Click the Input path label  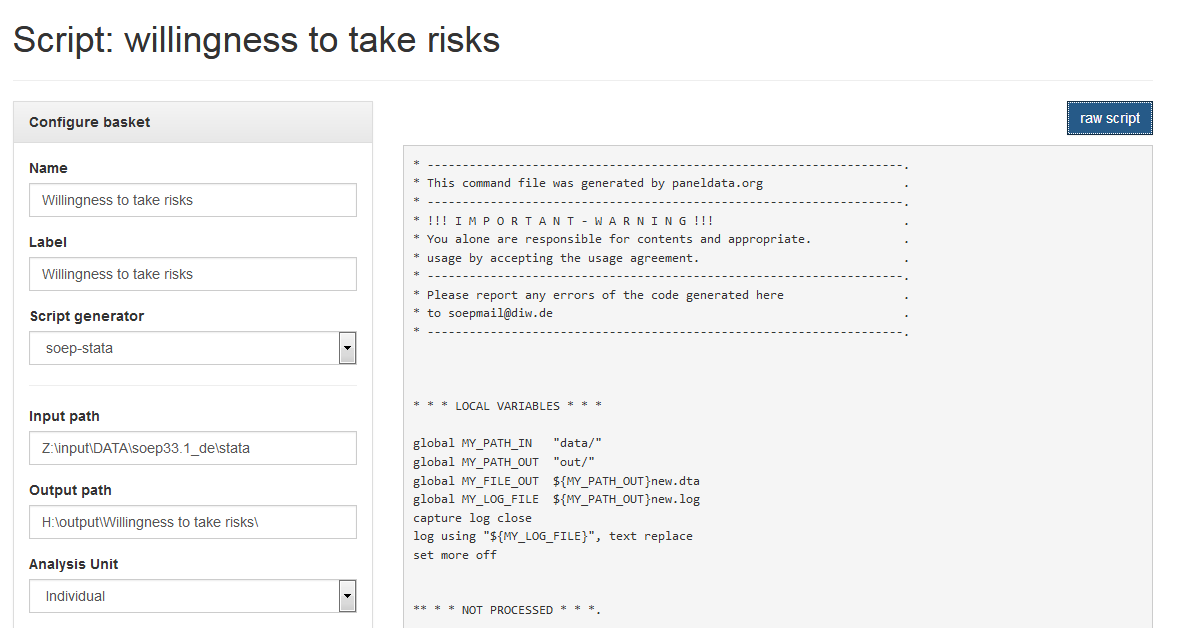pyautogui.click(x=64, y=416)
